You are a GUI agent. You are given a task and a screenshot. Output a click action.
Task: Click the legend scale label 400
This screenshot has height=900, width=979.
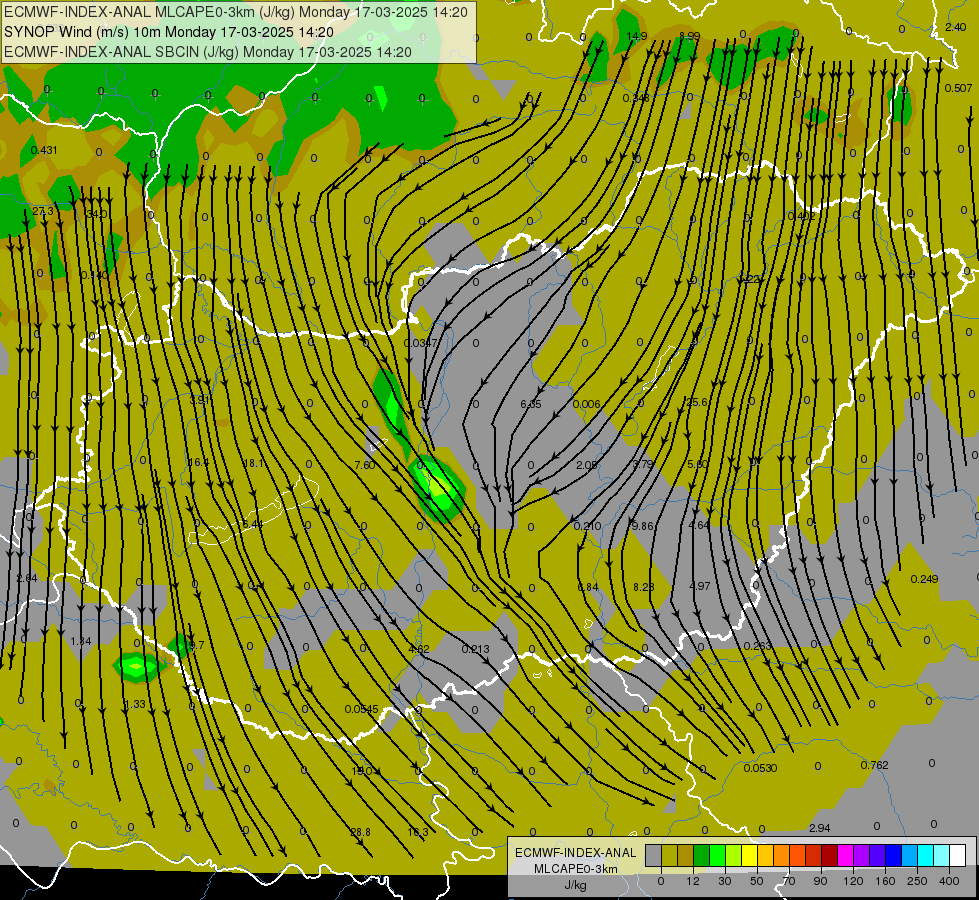tap(949, 881)
